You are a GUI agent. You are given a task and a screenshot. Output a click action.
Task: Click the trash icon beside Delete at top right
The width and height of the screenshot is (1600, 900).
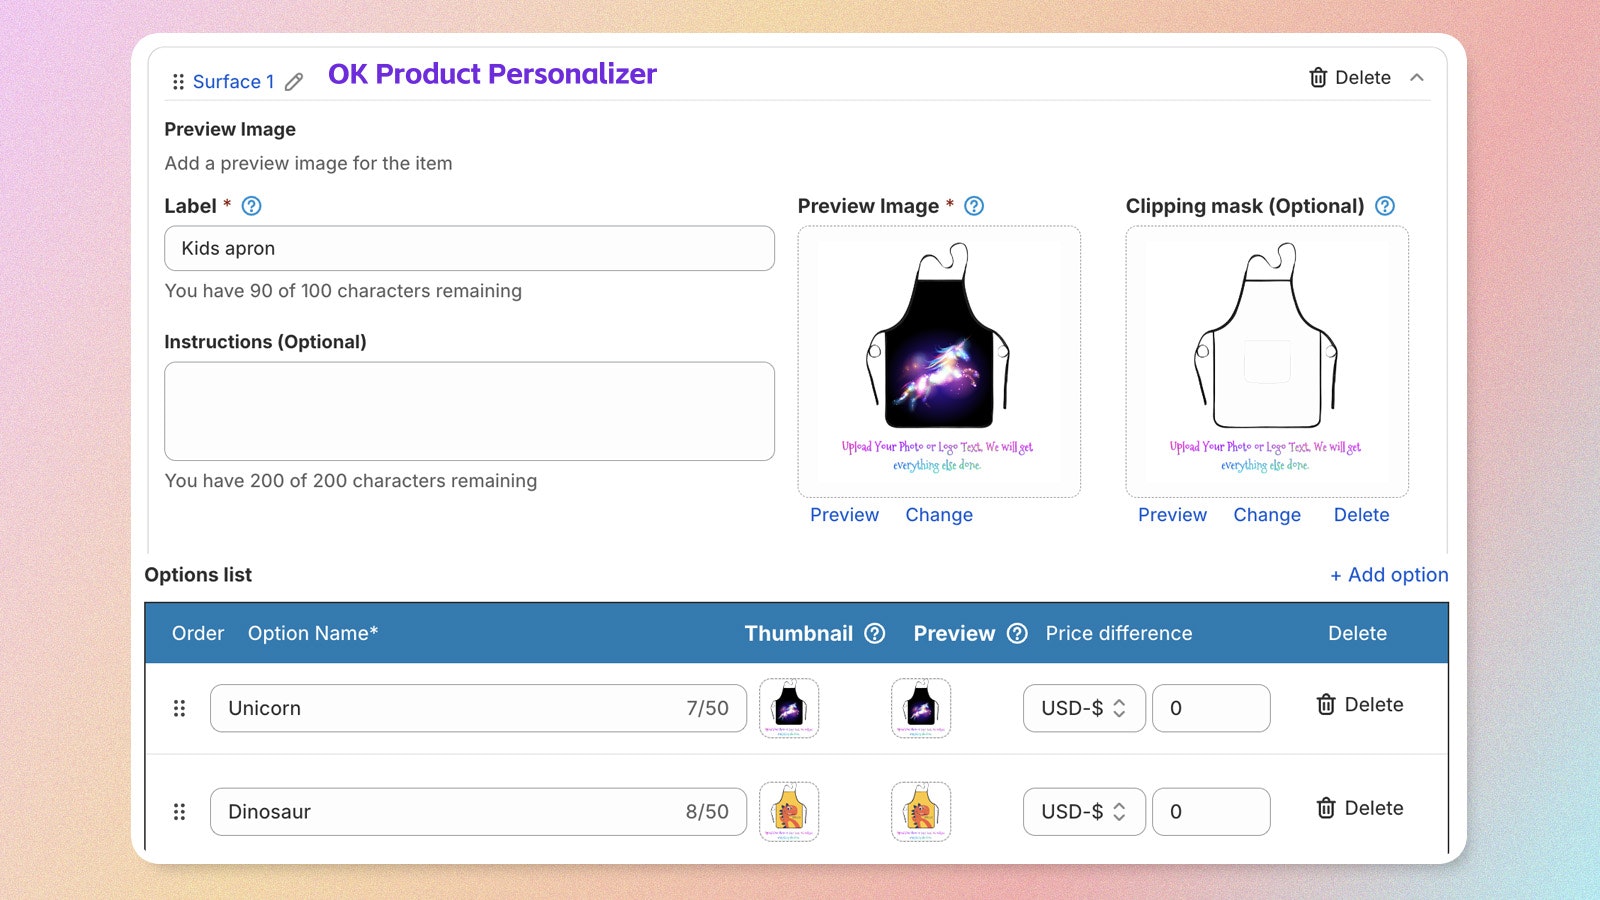[1316, 77]
